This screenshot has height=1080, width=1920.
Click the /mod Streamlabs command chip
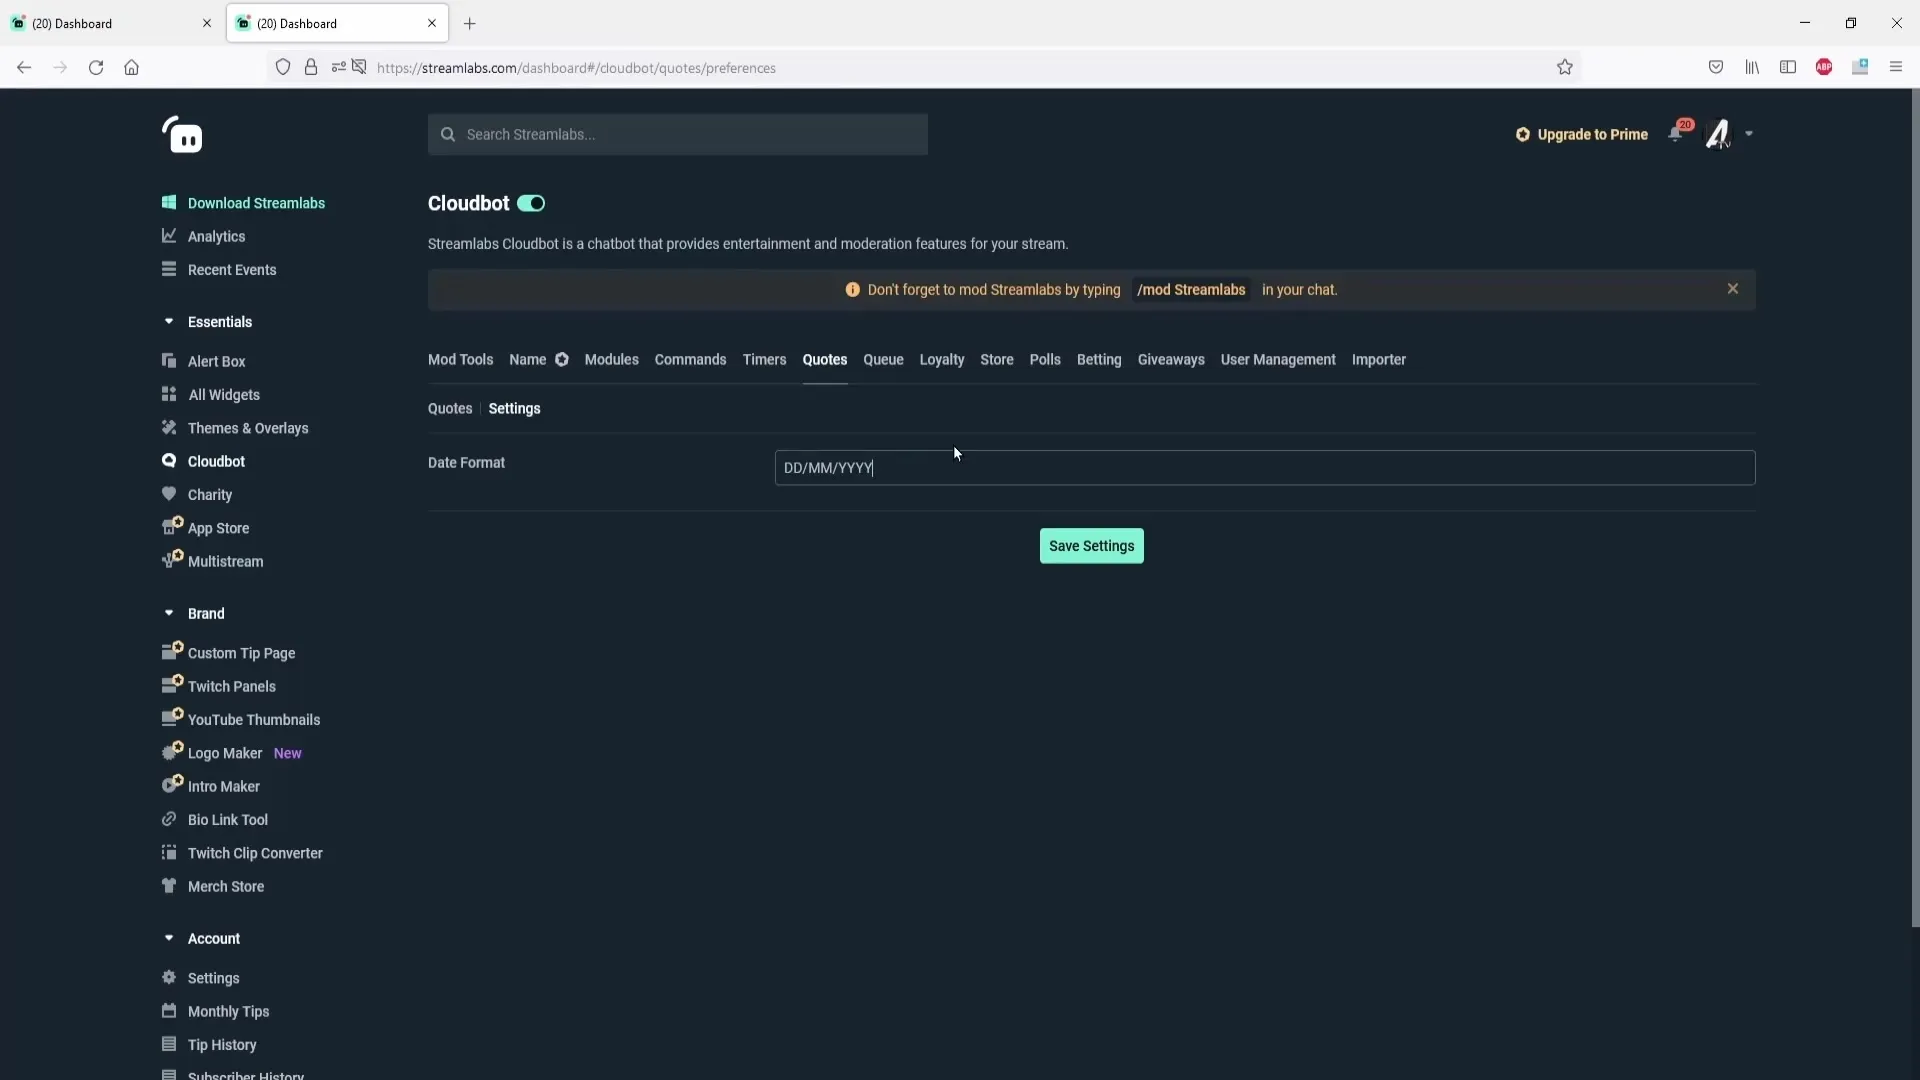click(1191, 290)
